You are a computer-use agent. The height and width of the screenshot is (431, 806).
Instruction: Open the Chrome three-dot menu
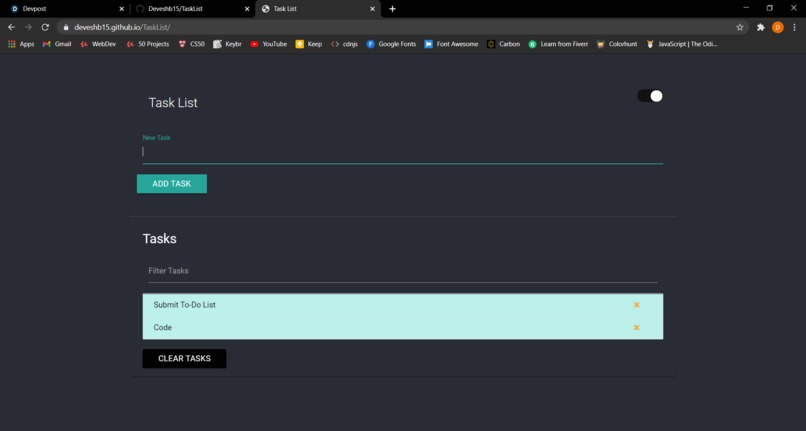coord(794,27)
